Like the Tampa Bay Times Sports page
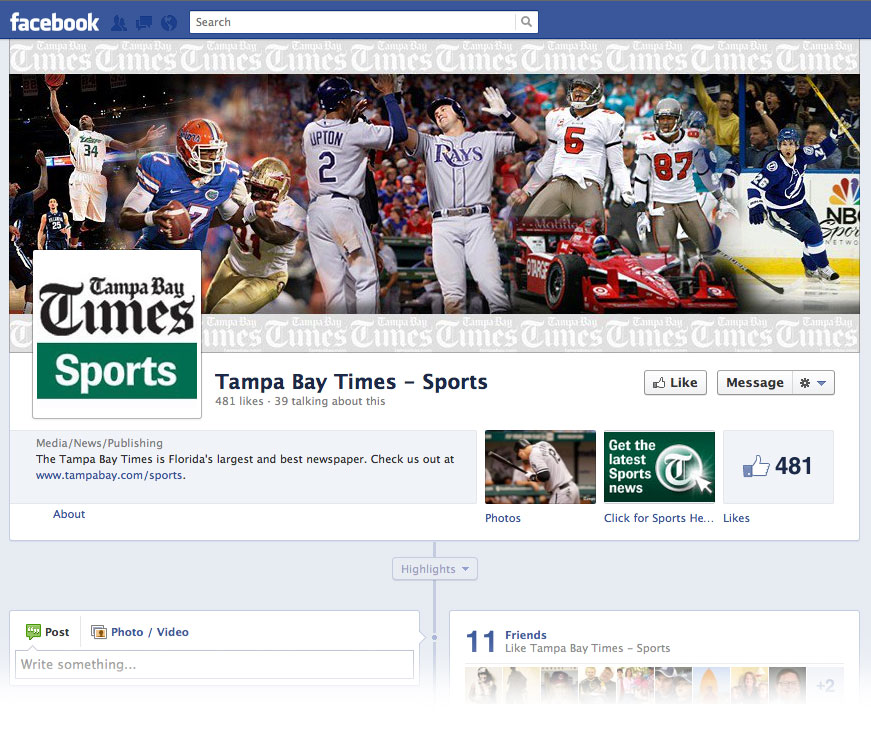 click(x=675, y=383)
